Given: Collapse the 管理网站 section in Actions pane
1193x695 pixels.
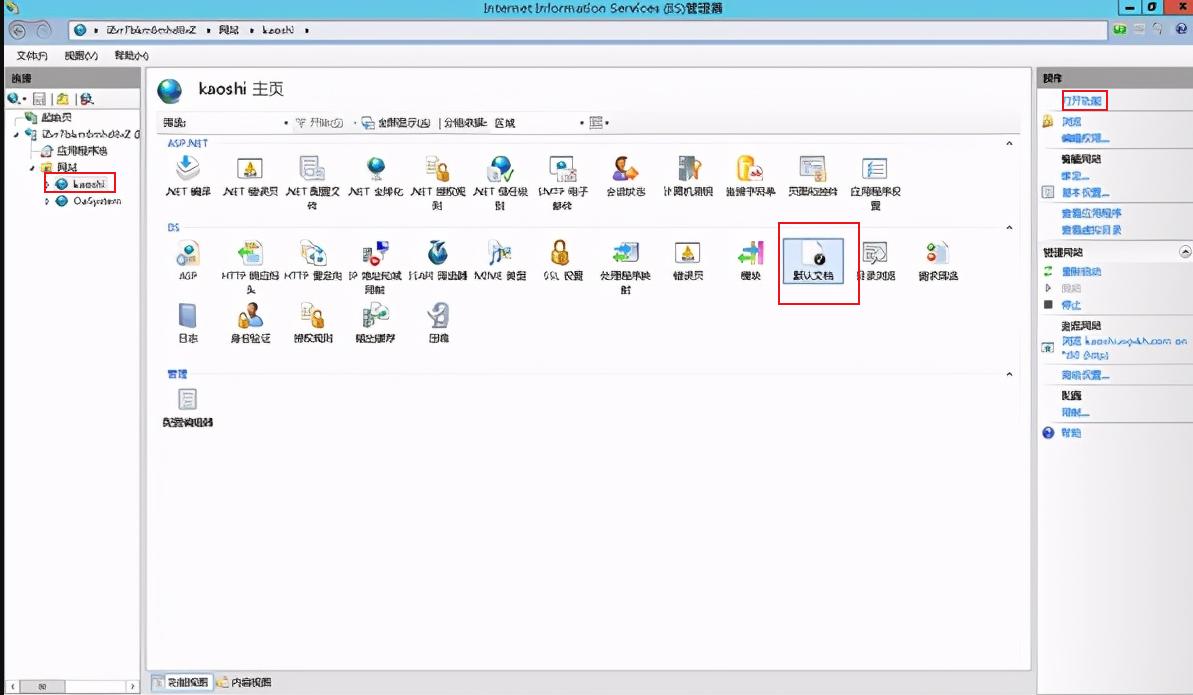Looking at the screenshot, I should point(1185,251).
